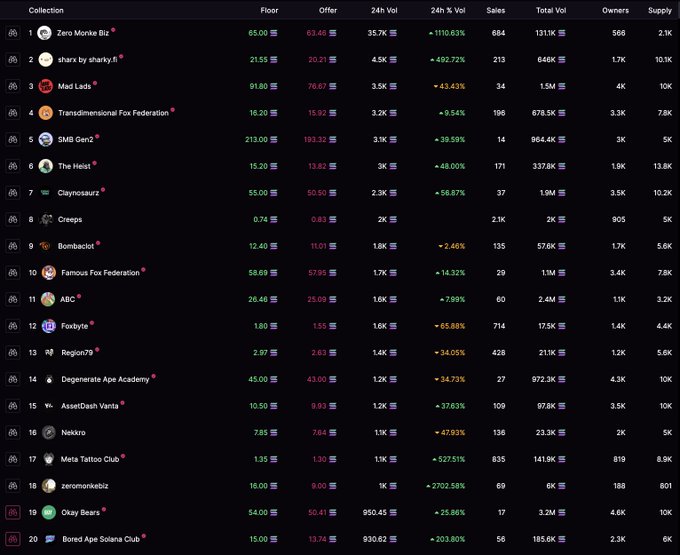The width and height of the screenshot is (680, 555).
Task: Sort by the Offer column header
Action: (x=328, y=10)
